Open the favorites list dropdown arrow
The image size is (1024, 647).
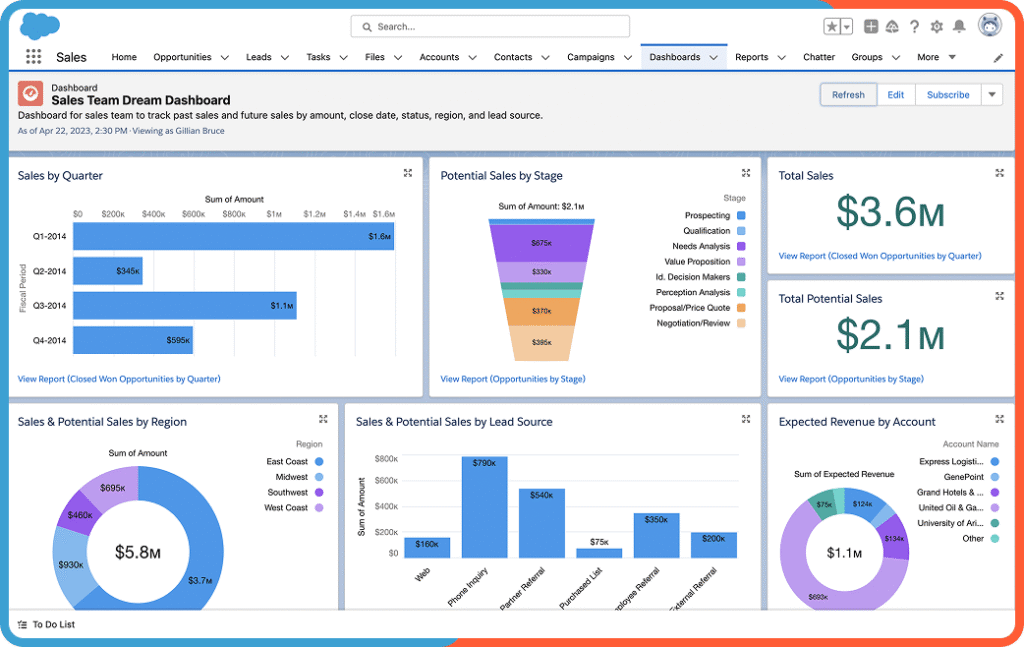[x=847, y=27]
